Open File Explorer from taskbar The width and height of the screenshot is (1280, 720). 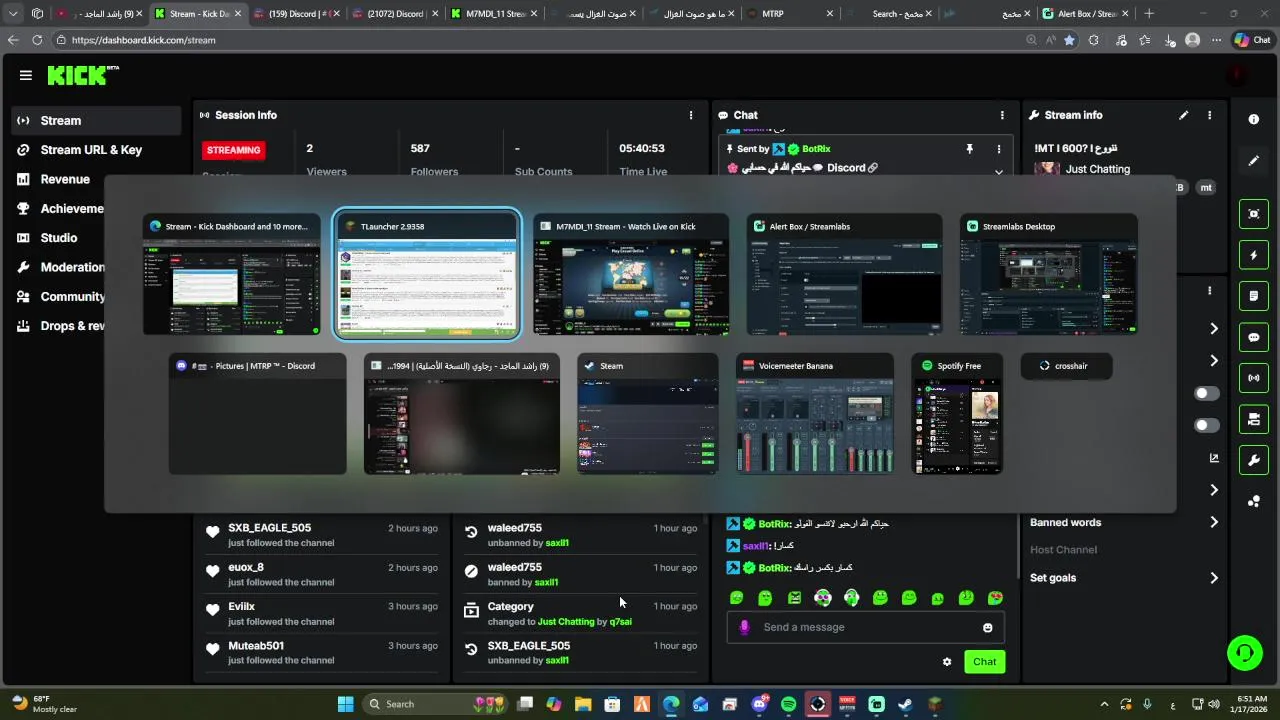[583, 704]
